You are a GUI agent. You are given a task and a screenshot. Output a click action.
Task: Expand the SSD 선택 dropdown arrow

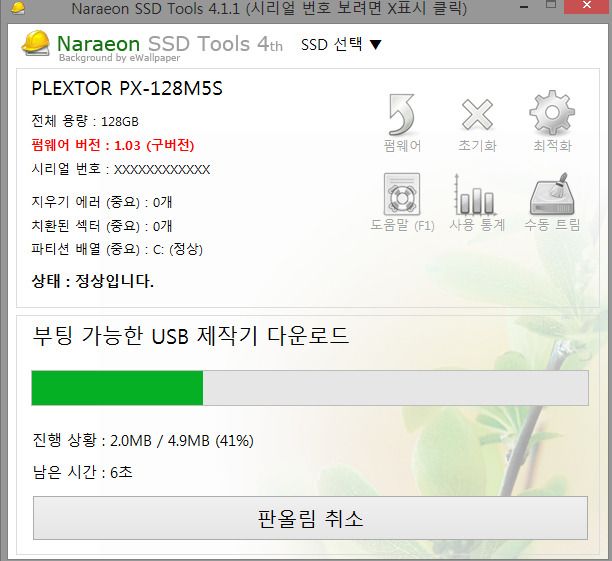(375, 45)
